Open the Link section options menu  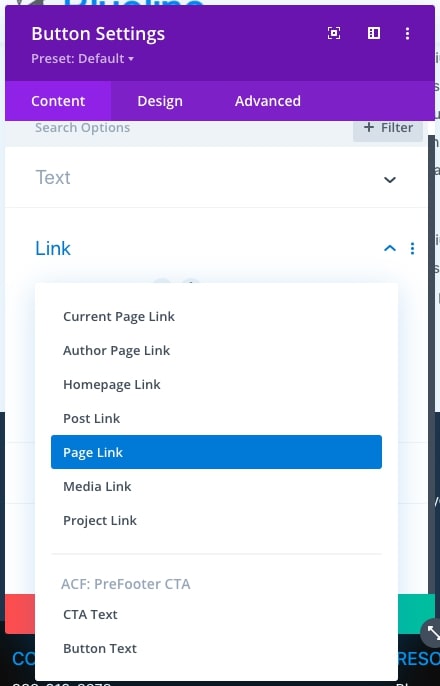click(412, 248)
